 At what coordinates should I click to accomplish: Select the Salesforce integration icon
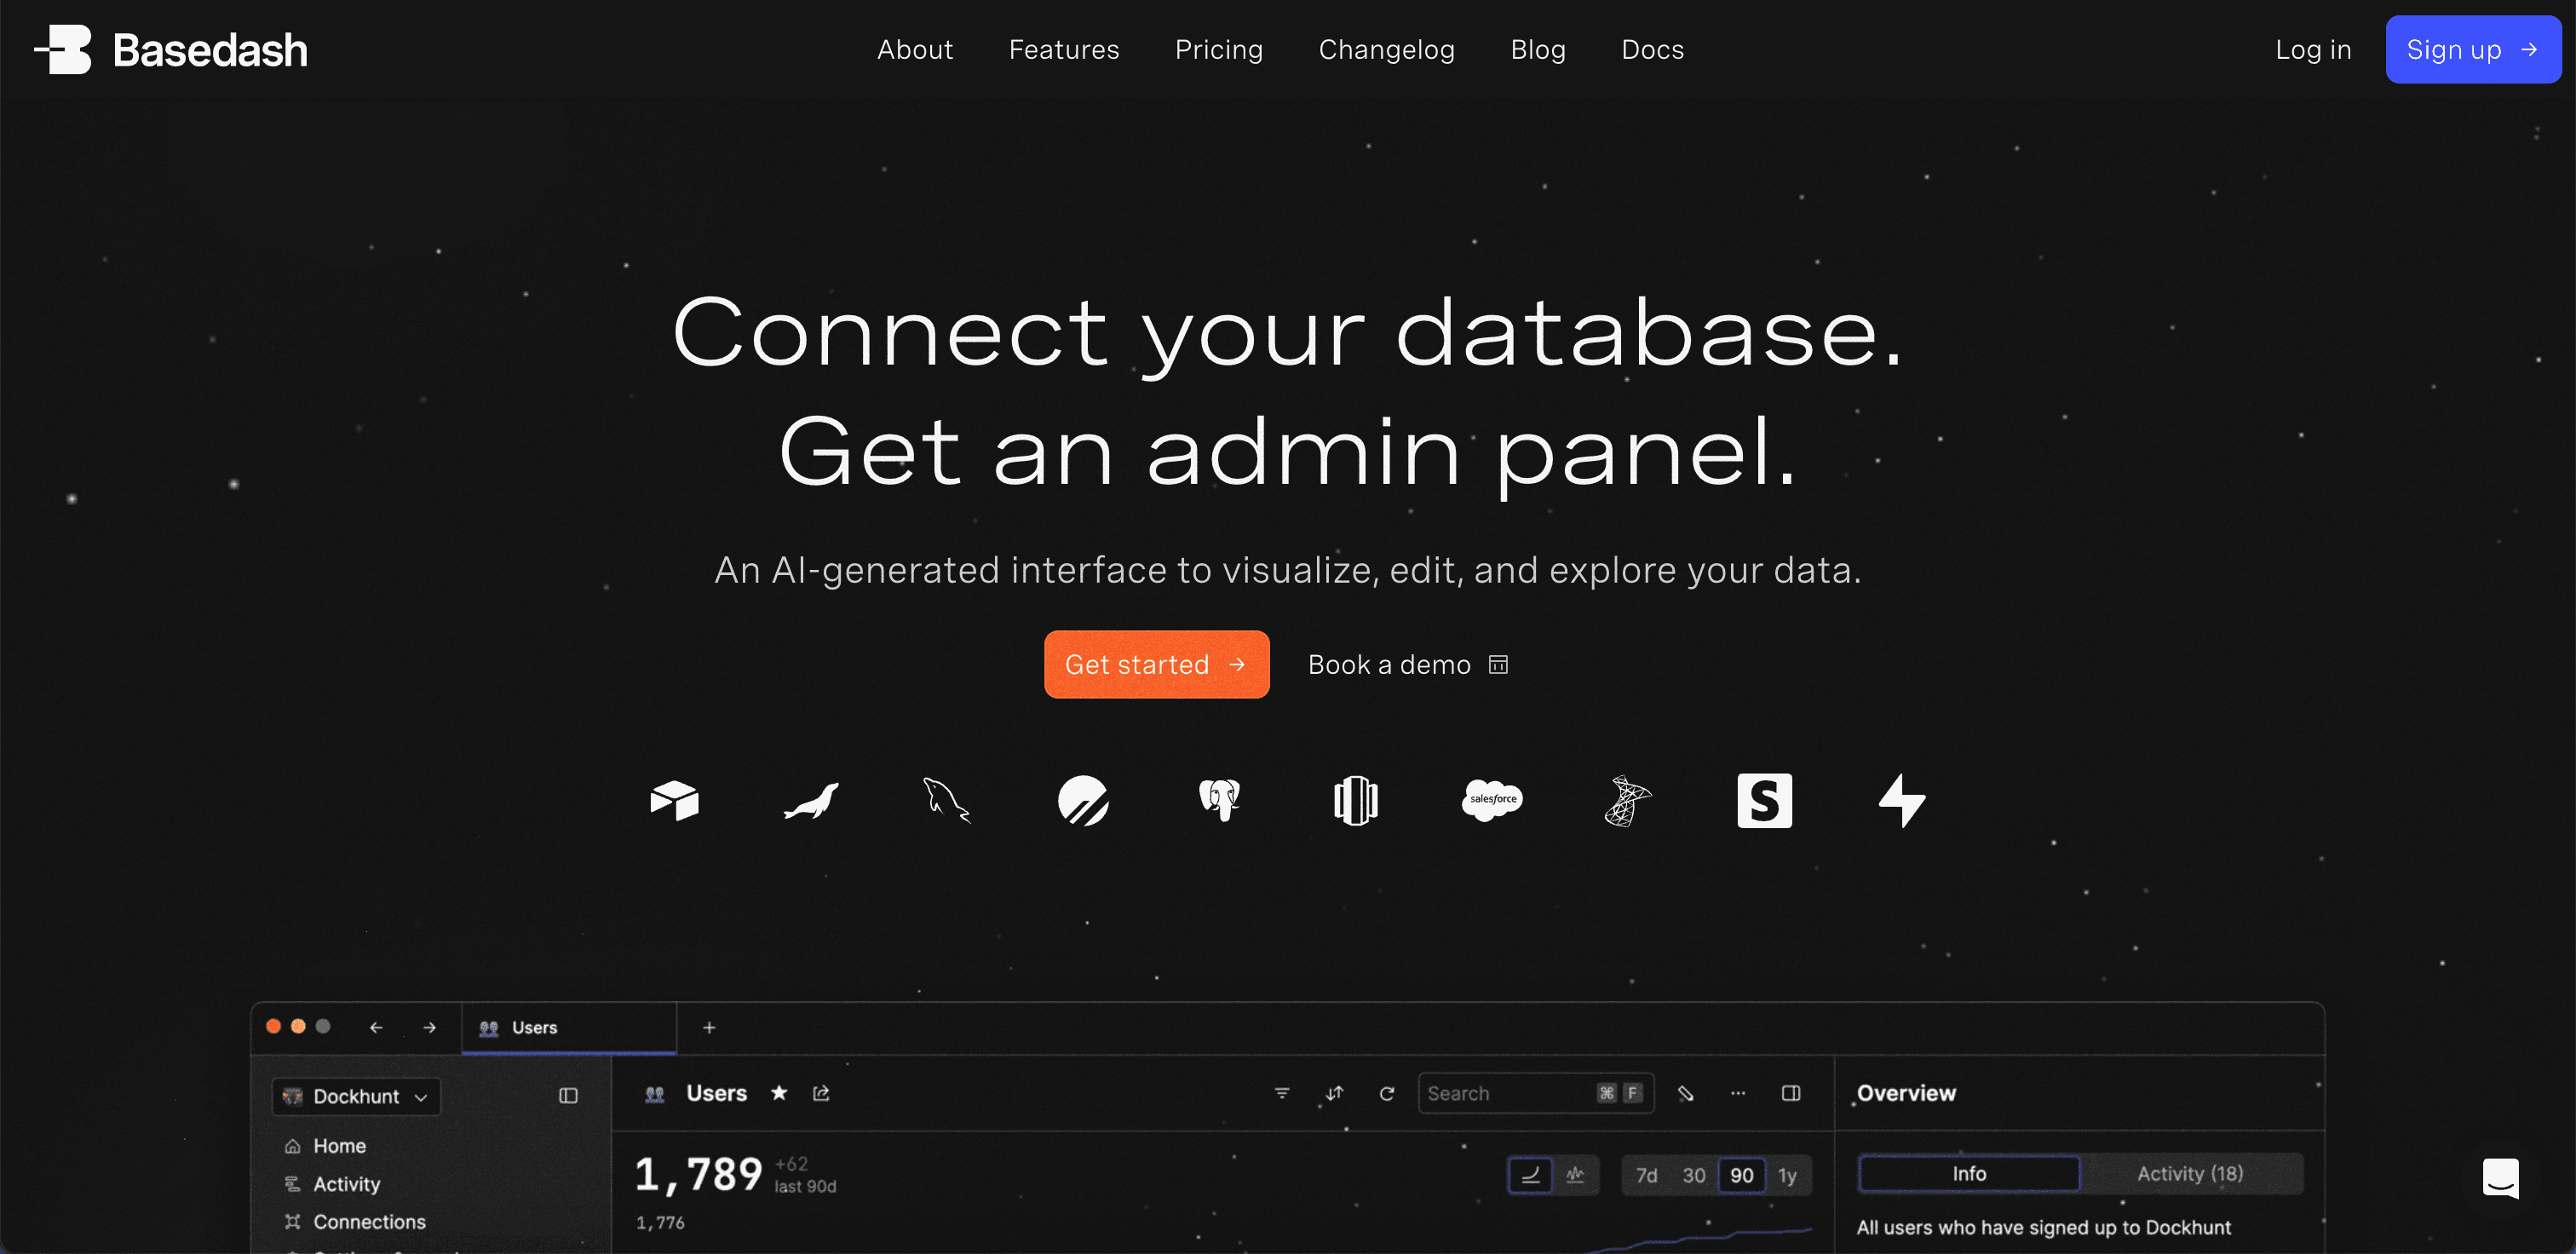(x=1492, y=800)
